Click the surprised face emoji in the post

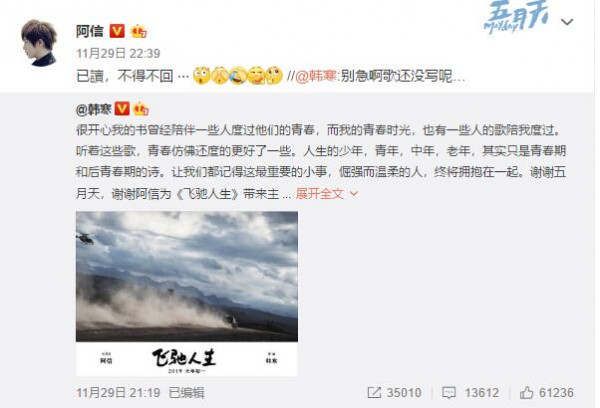(x=201, y=75)
